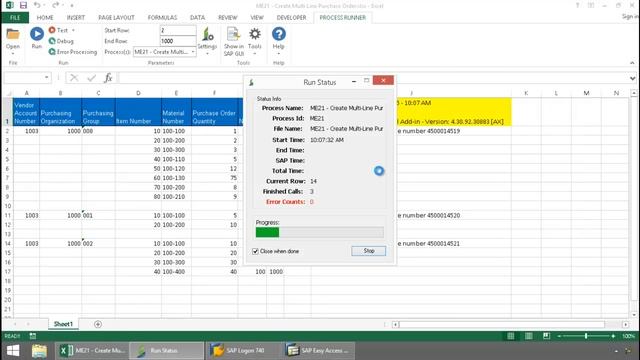Click the Insert Function fx icon

[108, 78]
